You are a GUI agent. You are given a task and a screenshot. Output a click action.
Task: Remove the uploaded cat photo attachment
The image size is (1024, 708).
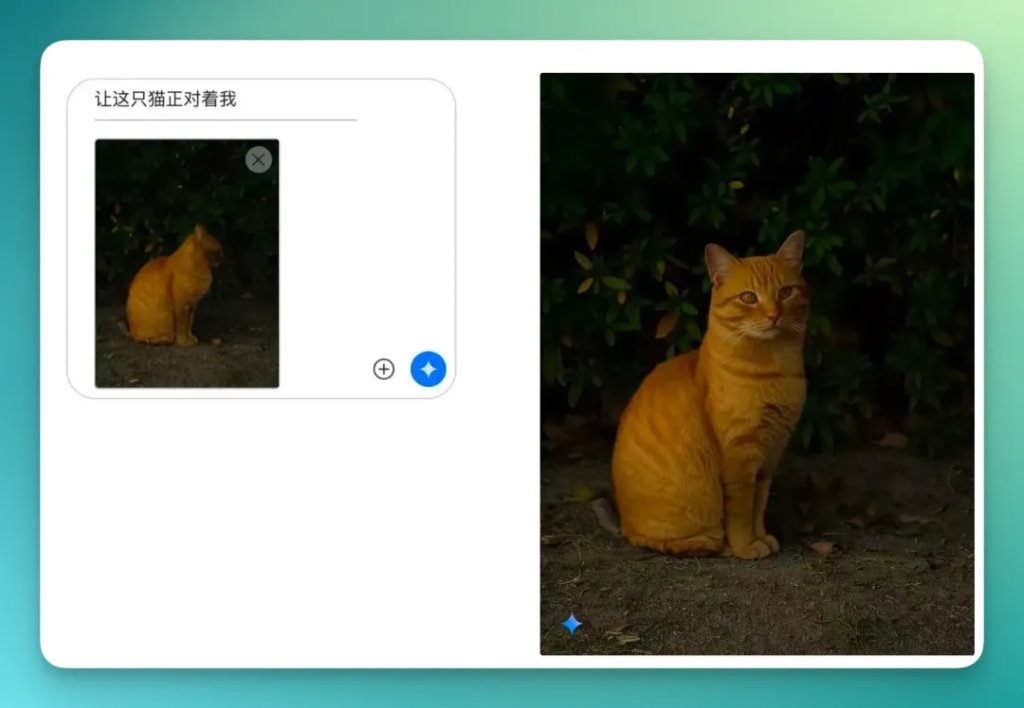coord(258,159)
